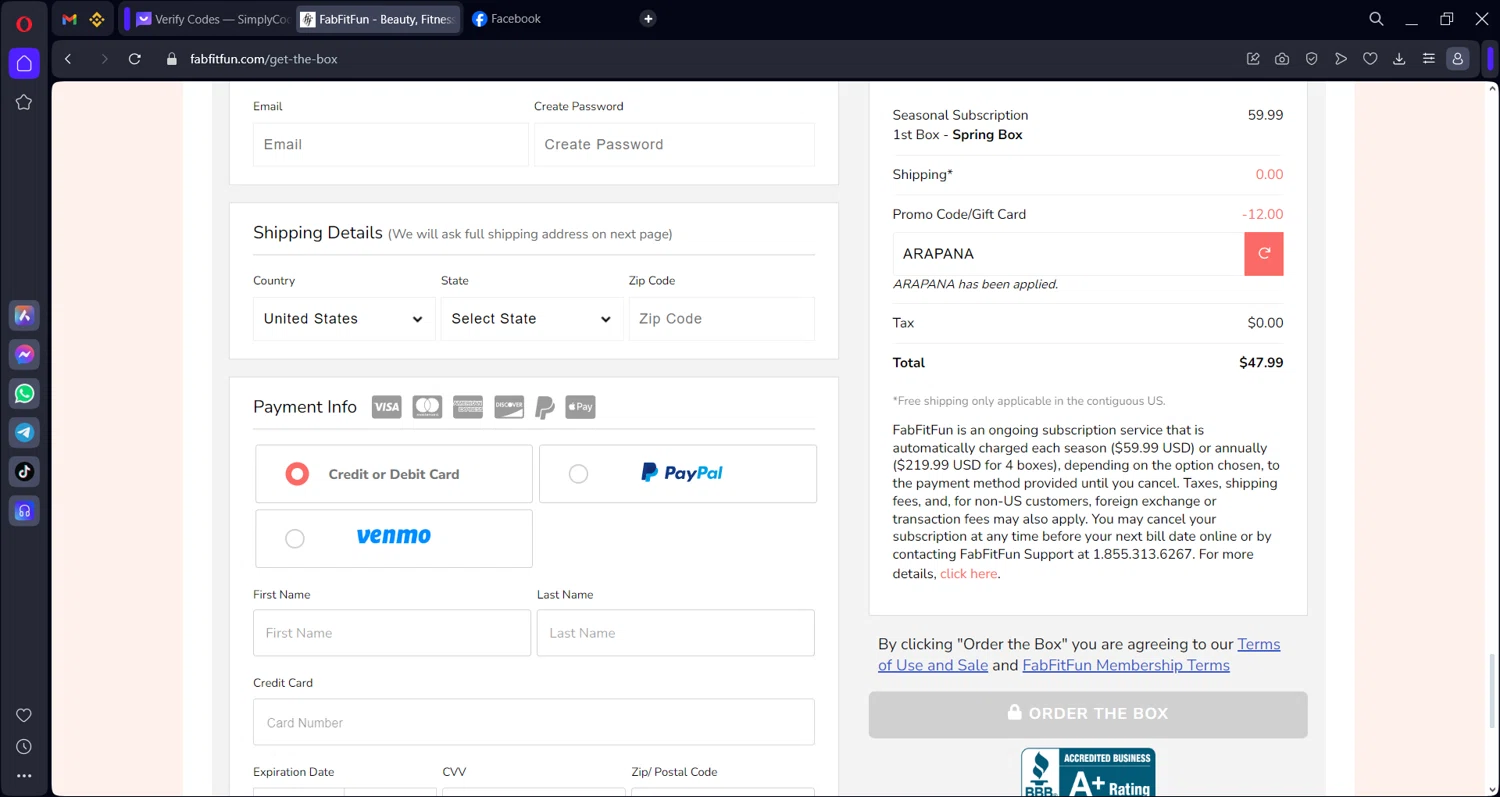This screenshot has width=1500, height=797.
Task: Search in tabs with magnifier icon
Action: (1376, 19)
